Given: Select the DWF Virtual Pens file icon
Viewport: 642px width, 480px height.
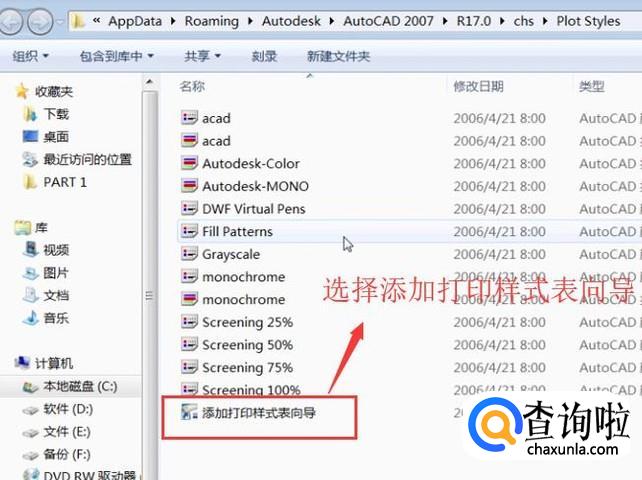Looking at the screenshot, I should click(x=190, y=209).
